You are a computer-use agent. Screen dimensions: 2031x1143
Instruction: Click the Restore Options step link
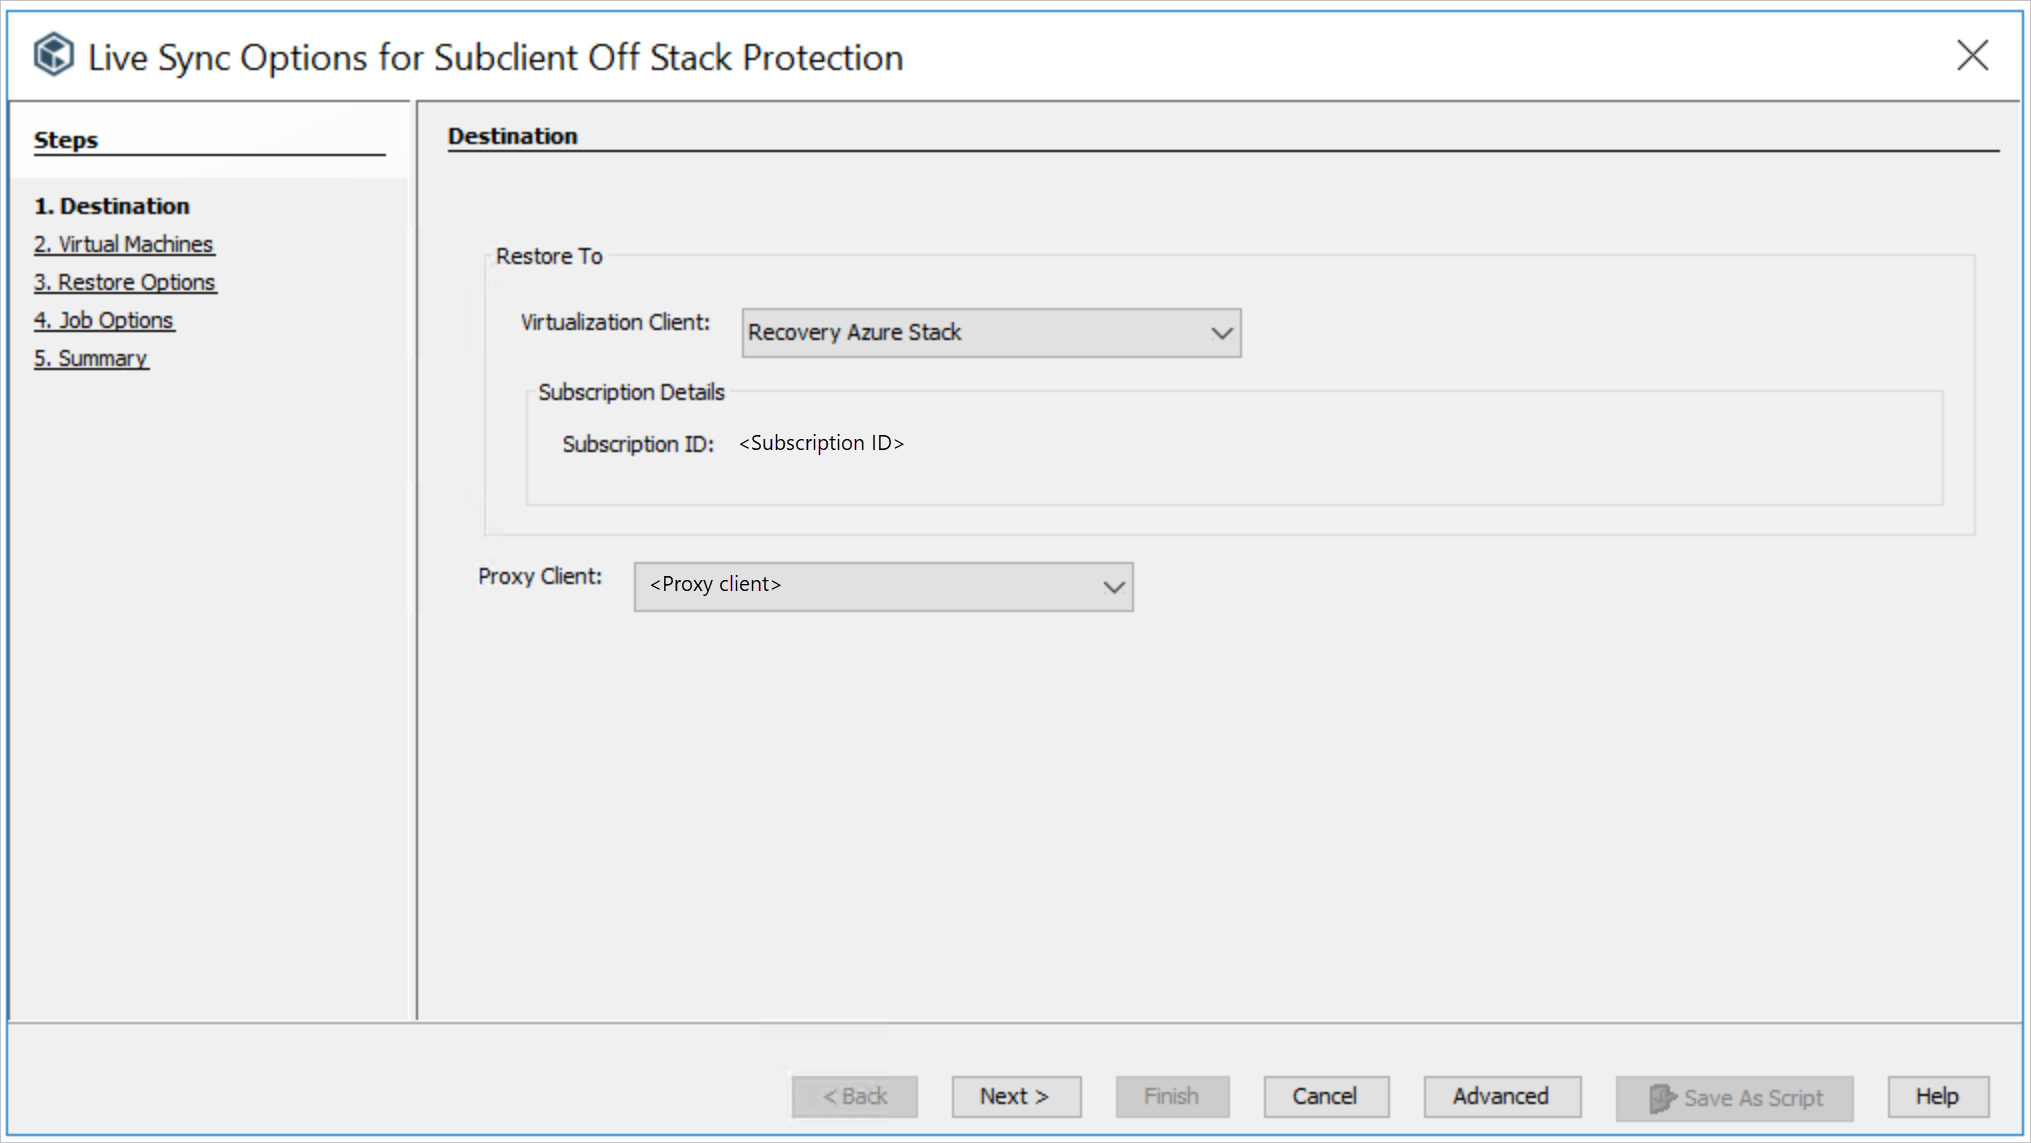(x=126, y=282)
